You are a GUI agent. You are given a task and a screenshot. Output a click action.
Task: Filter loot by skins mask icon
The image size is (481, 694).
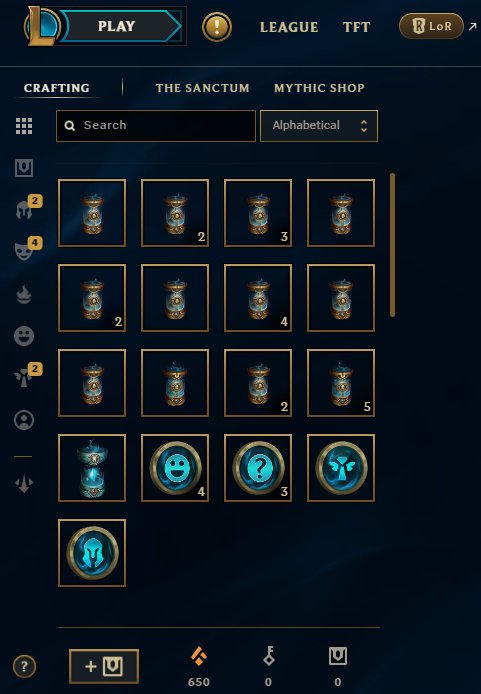click(24, 251)
